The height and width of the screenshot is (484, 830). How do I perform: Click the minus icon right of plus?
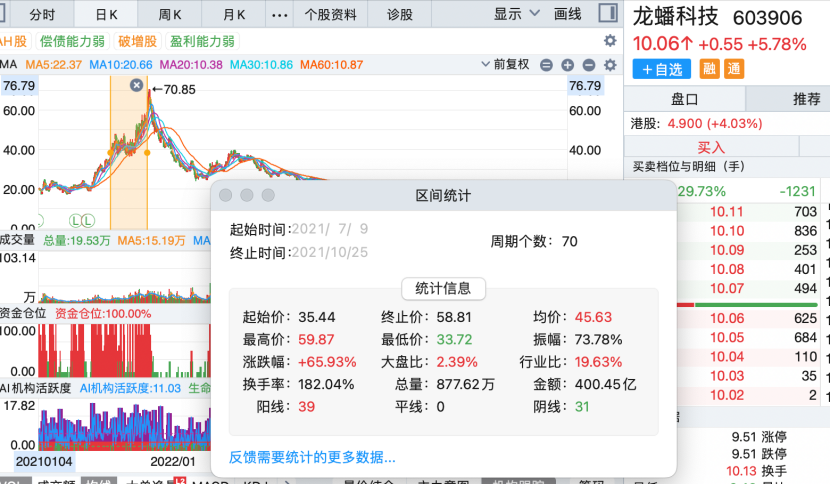click(x=589, y=65)
